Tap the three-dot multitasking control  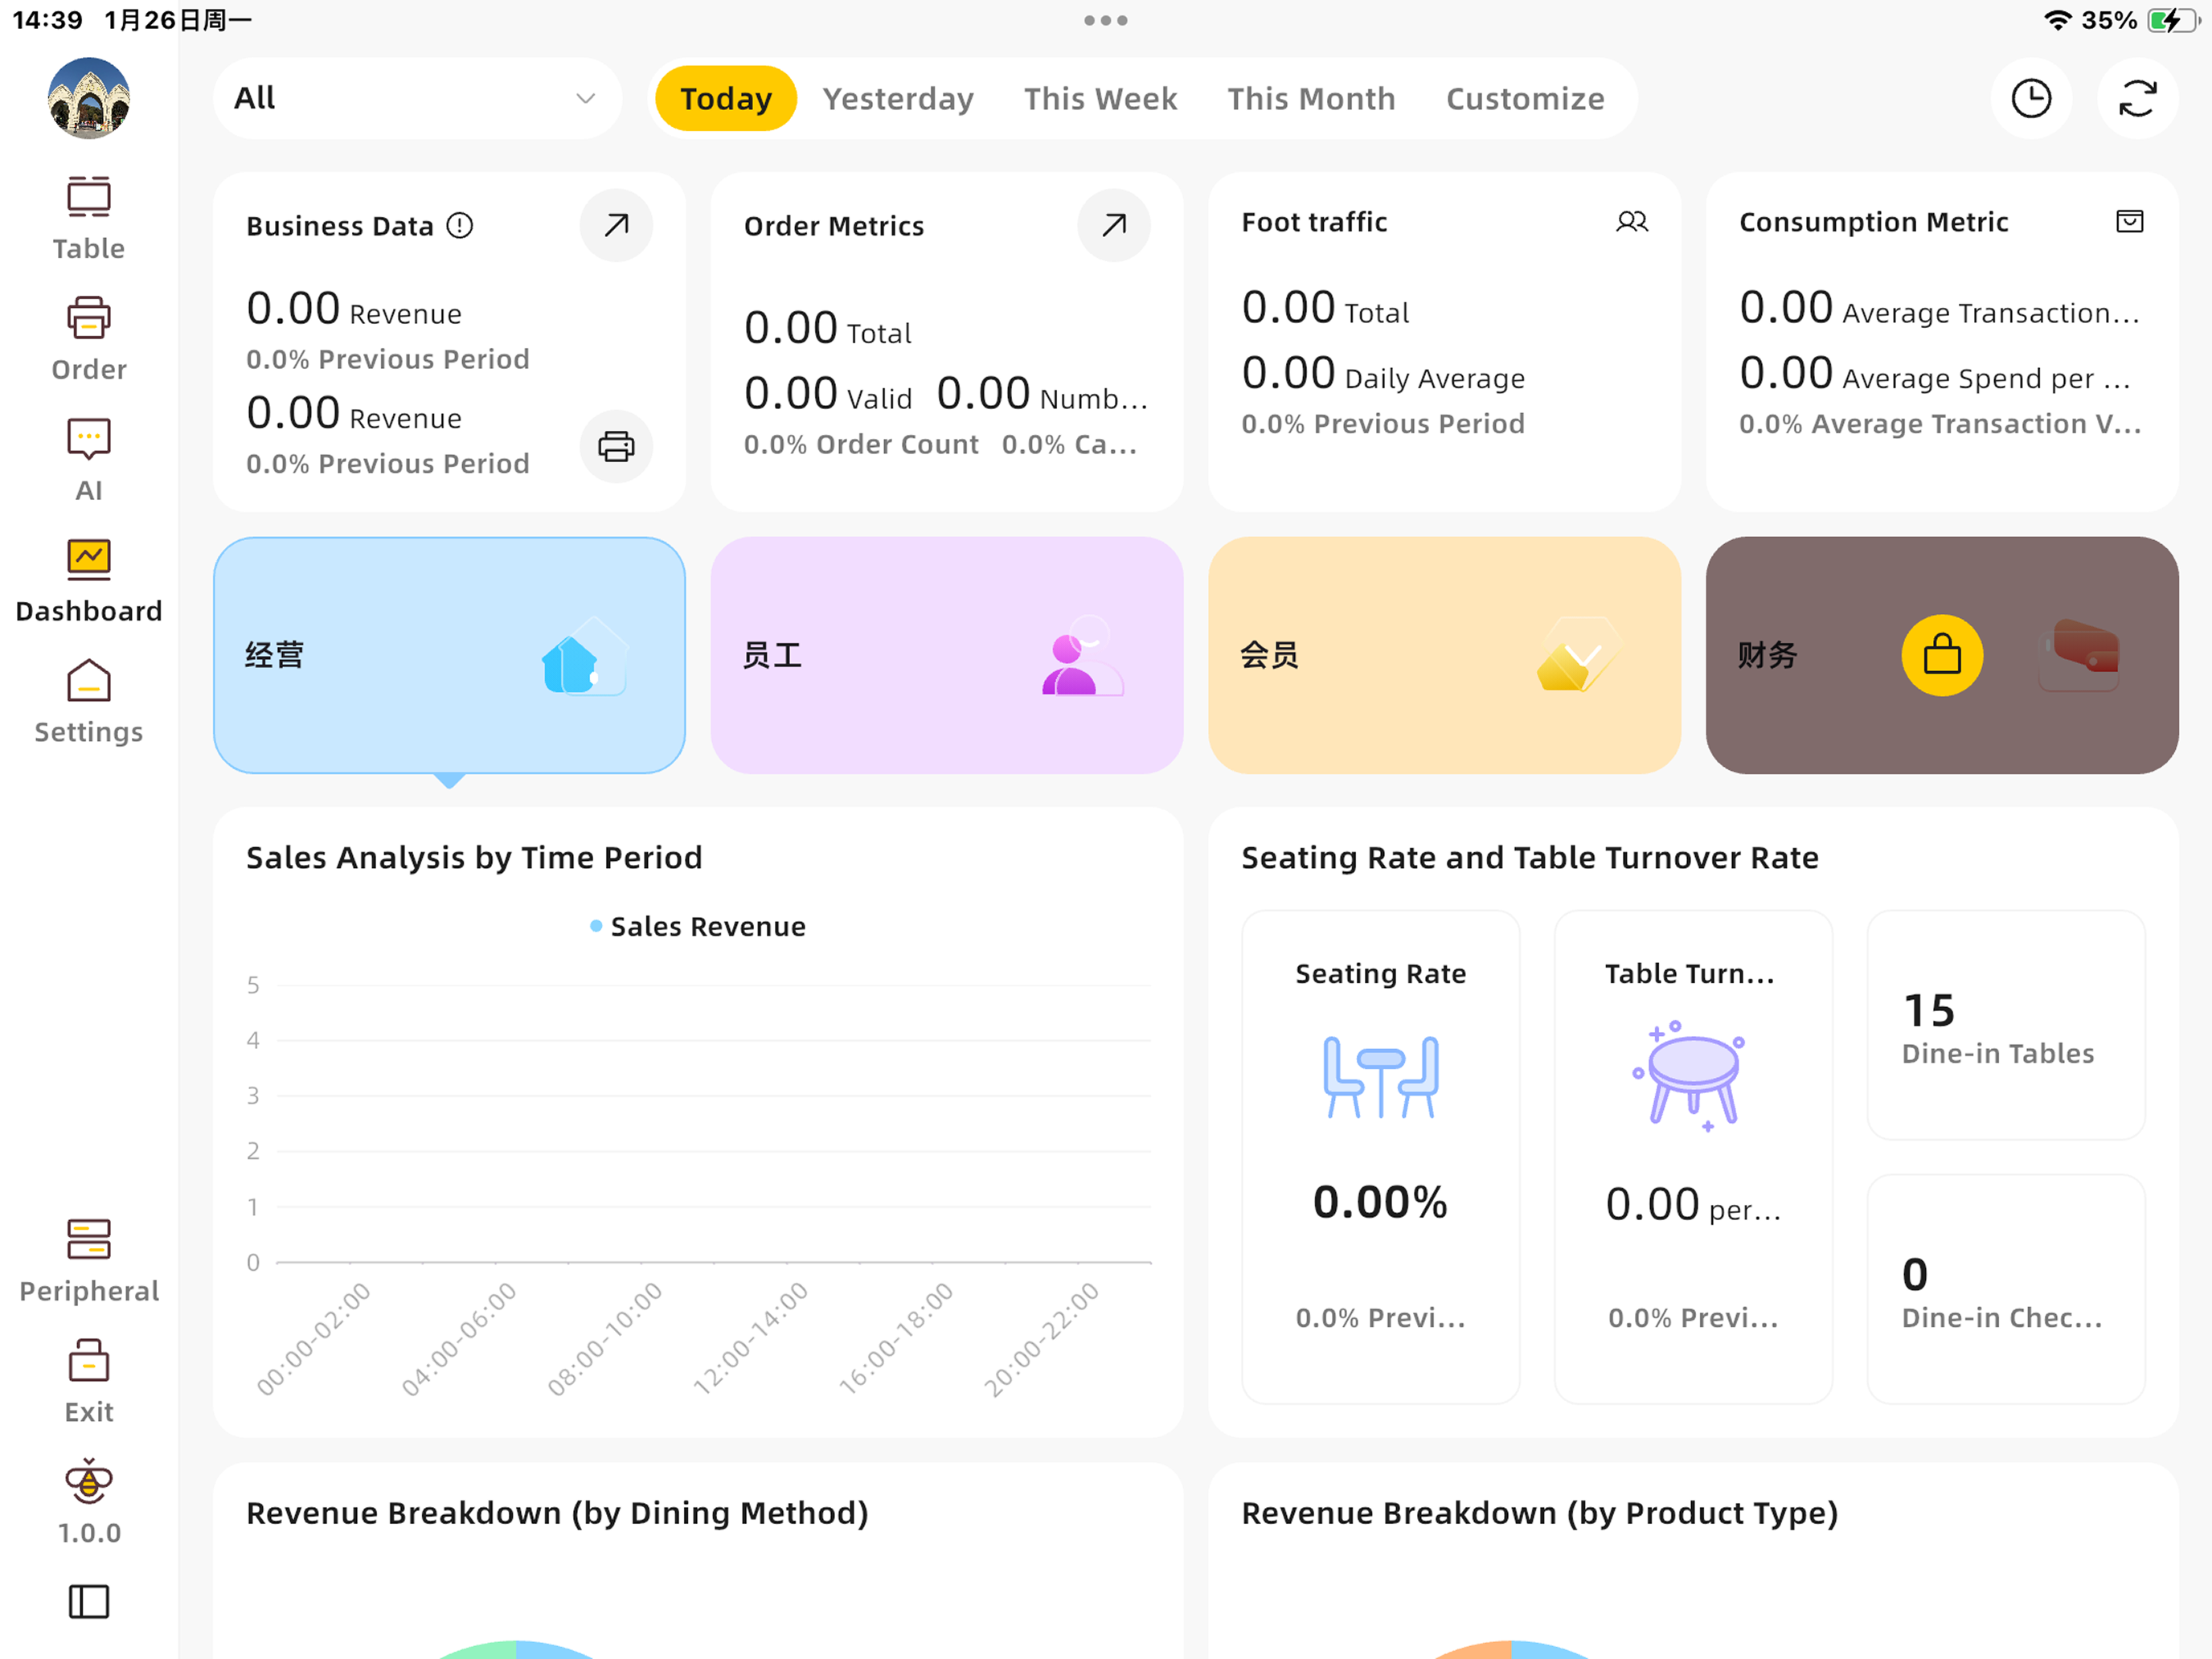[x=1106, y=20]
